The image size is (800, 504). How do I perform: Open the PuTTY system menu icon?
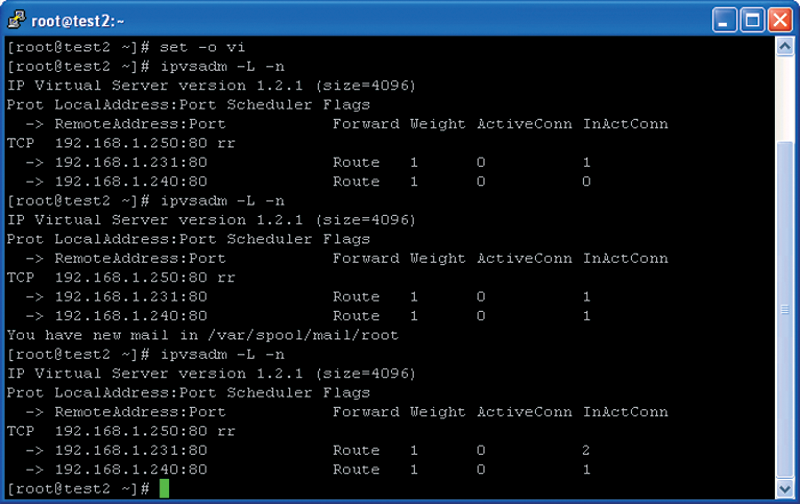click(16, 20)
